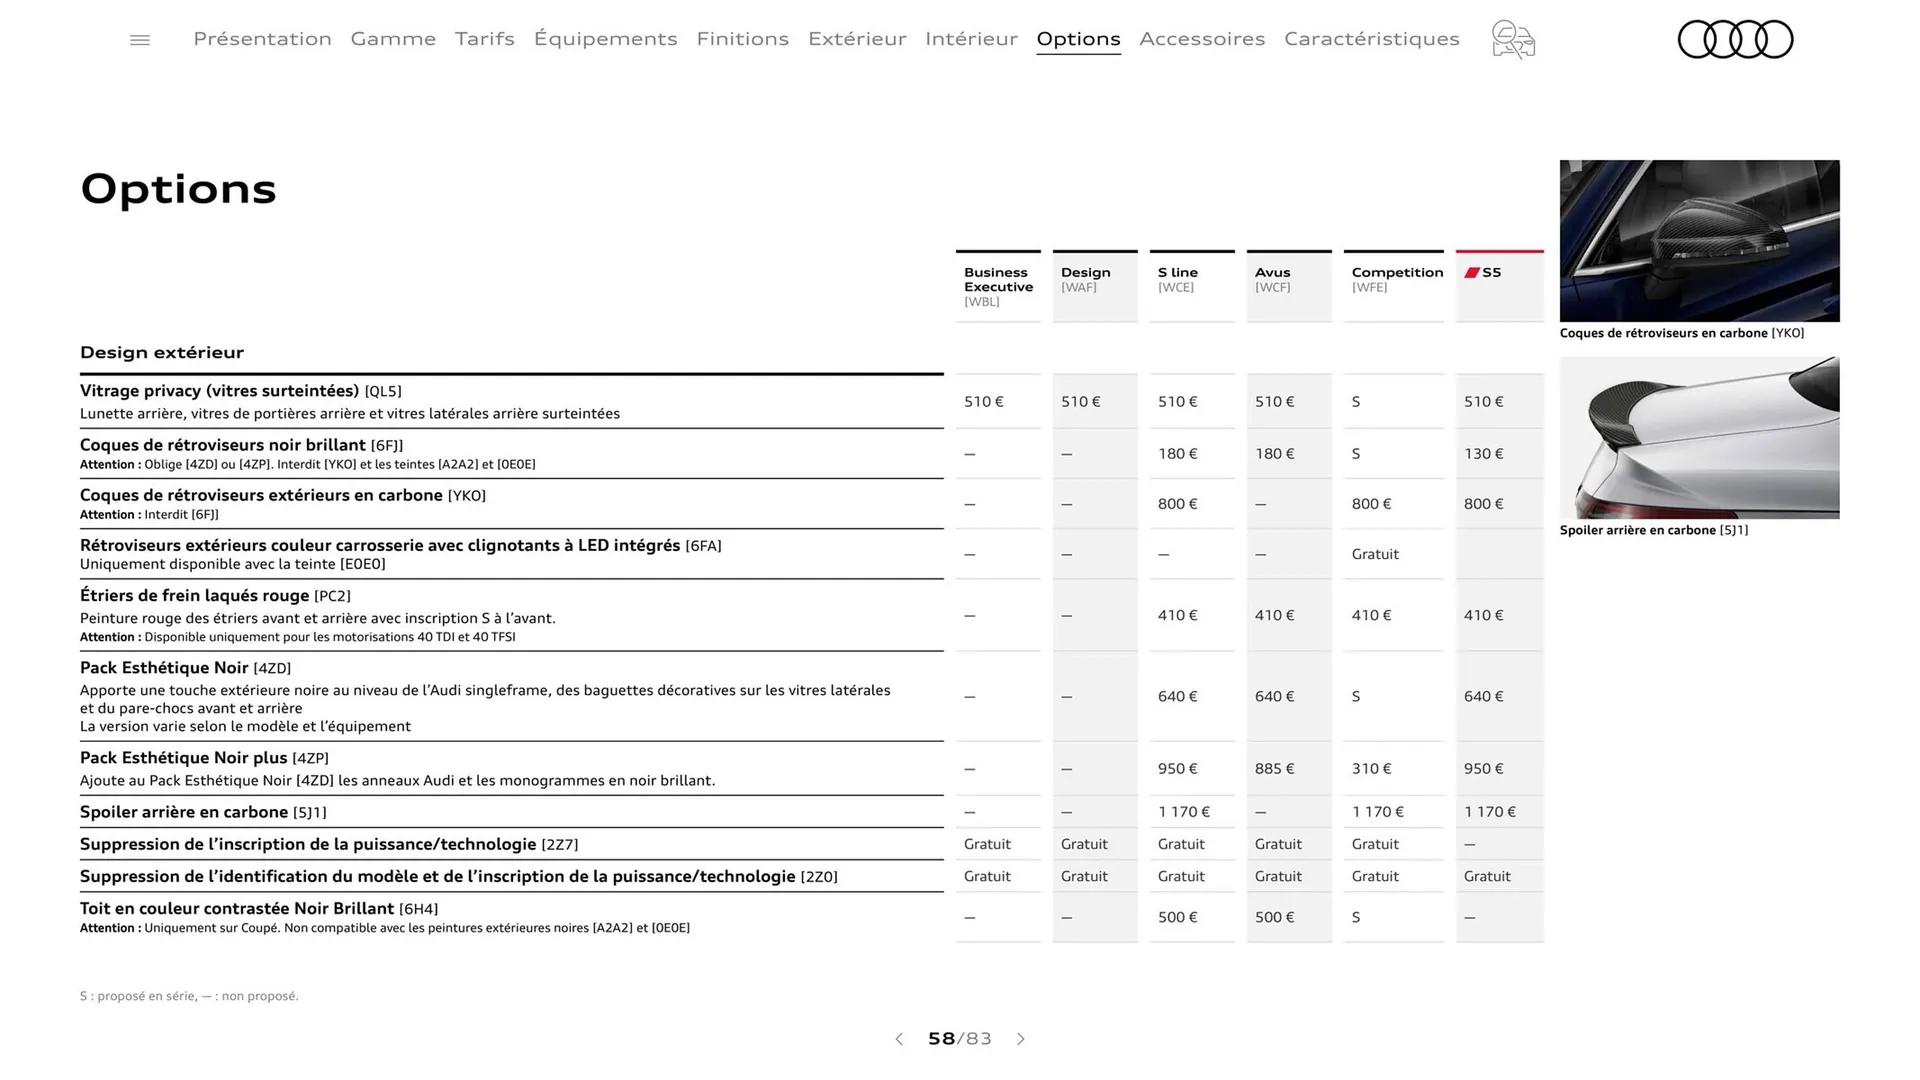Click caption Coques de rétroviseurs en carbone [YKO]
This screenshot has height=1080, width=1920.
tap(1682, 333)
